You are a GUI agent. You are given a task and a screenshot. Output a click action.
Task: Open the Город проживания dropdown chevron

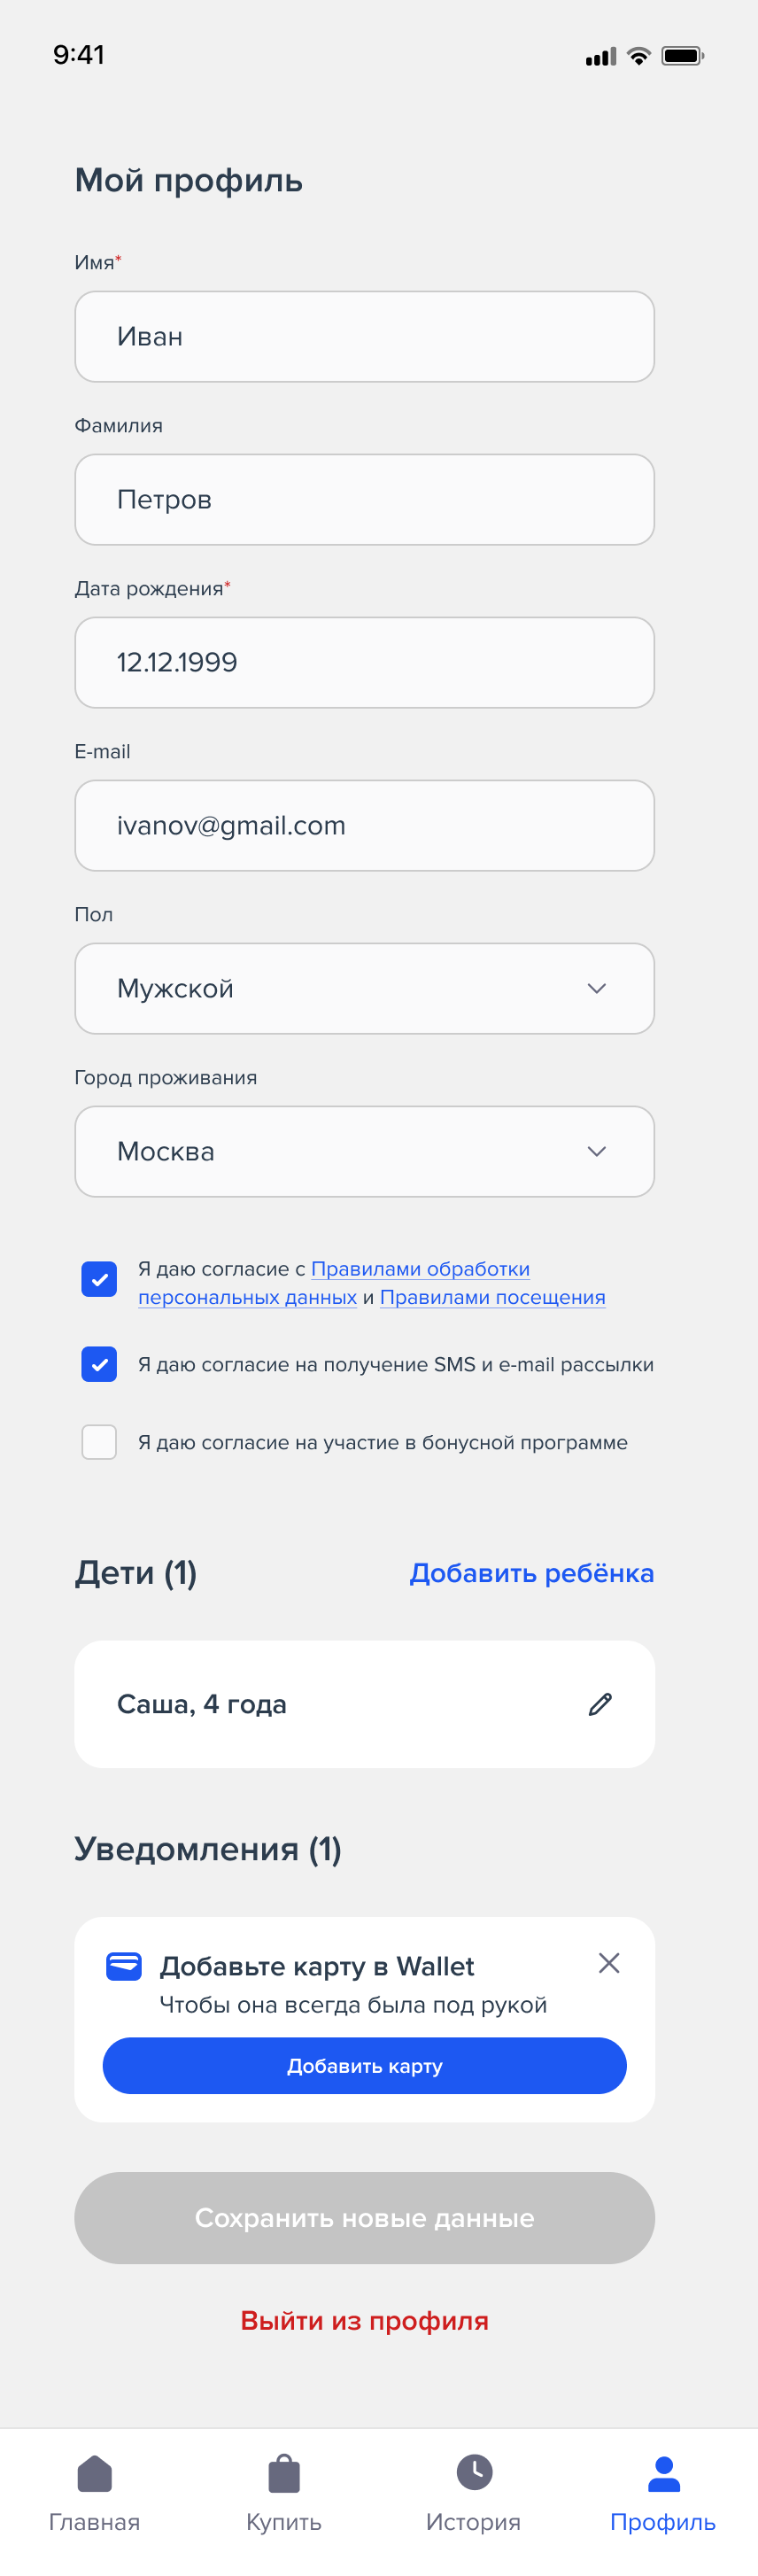pos(597,1151)
